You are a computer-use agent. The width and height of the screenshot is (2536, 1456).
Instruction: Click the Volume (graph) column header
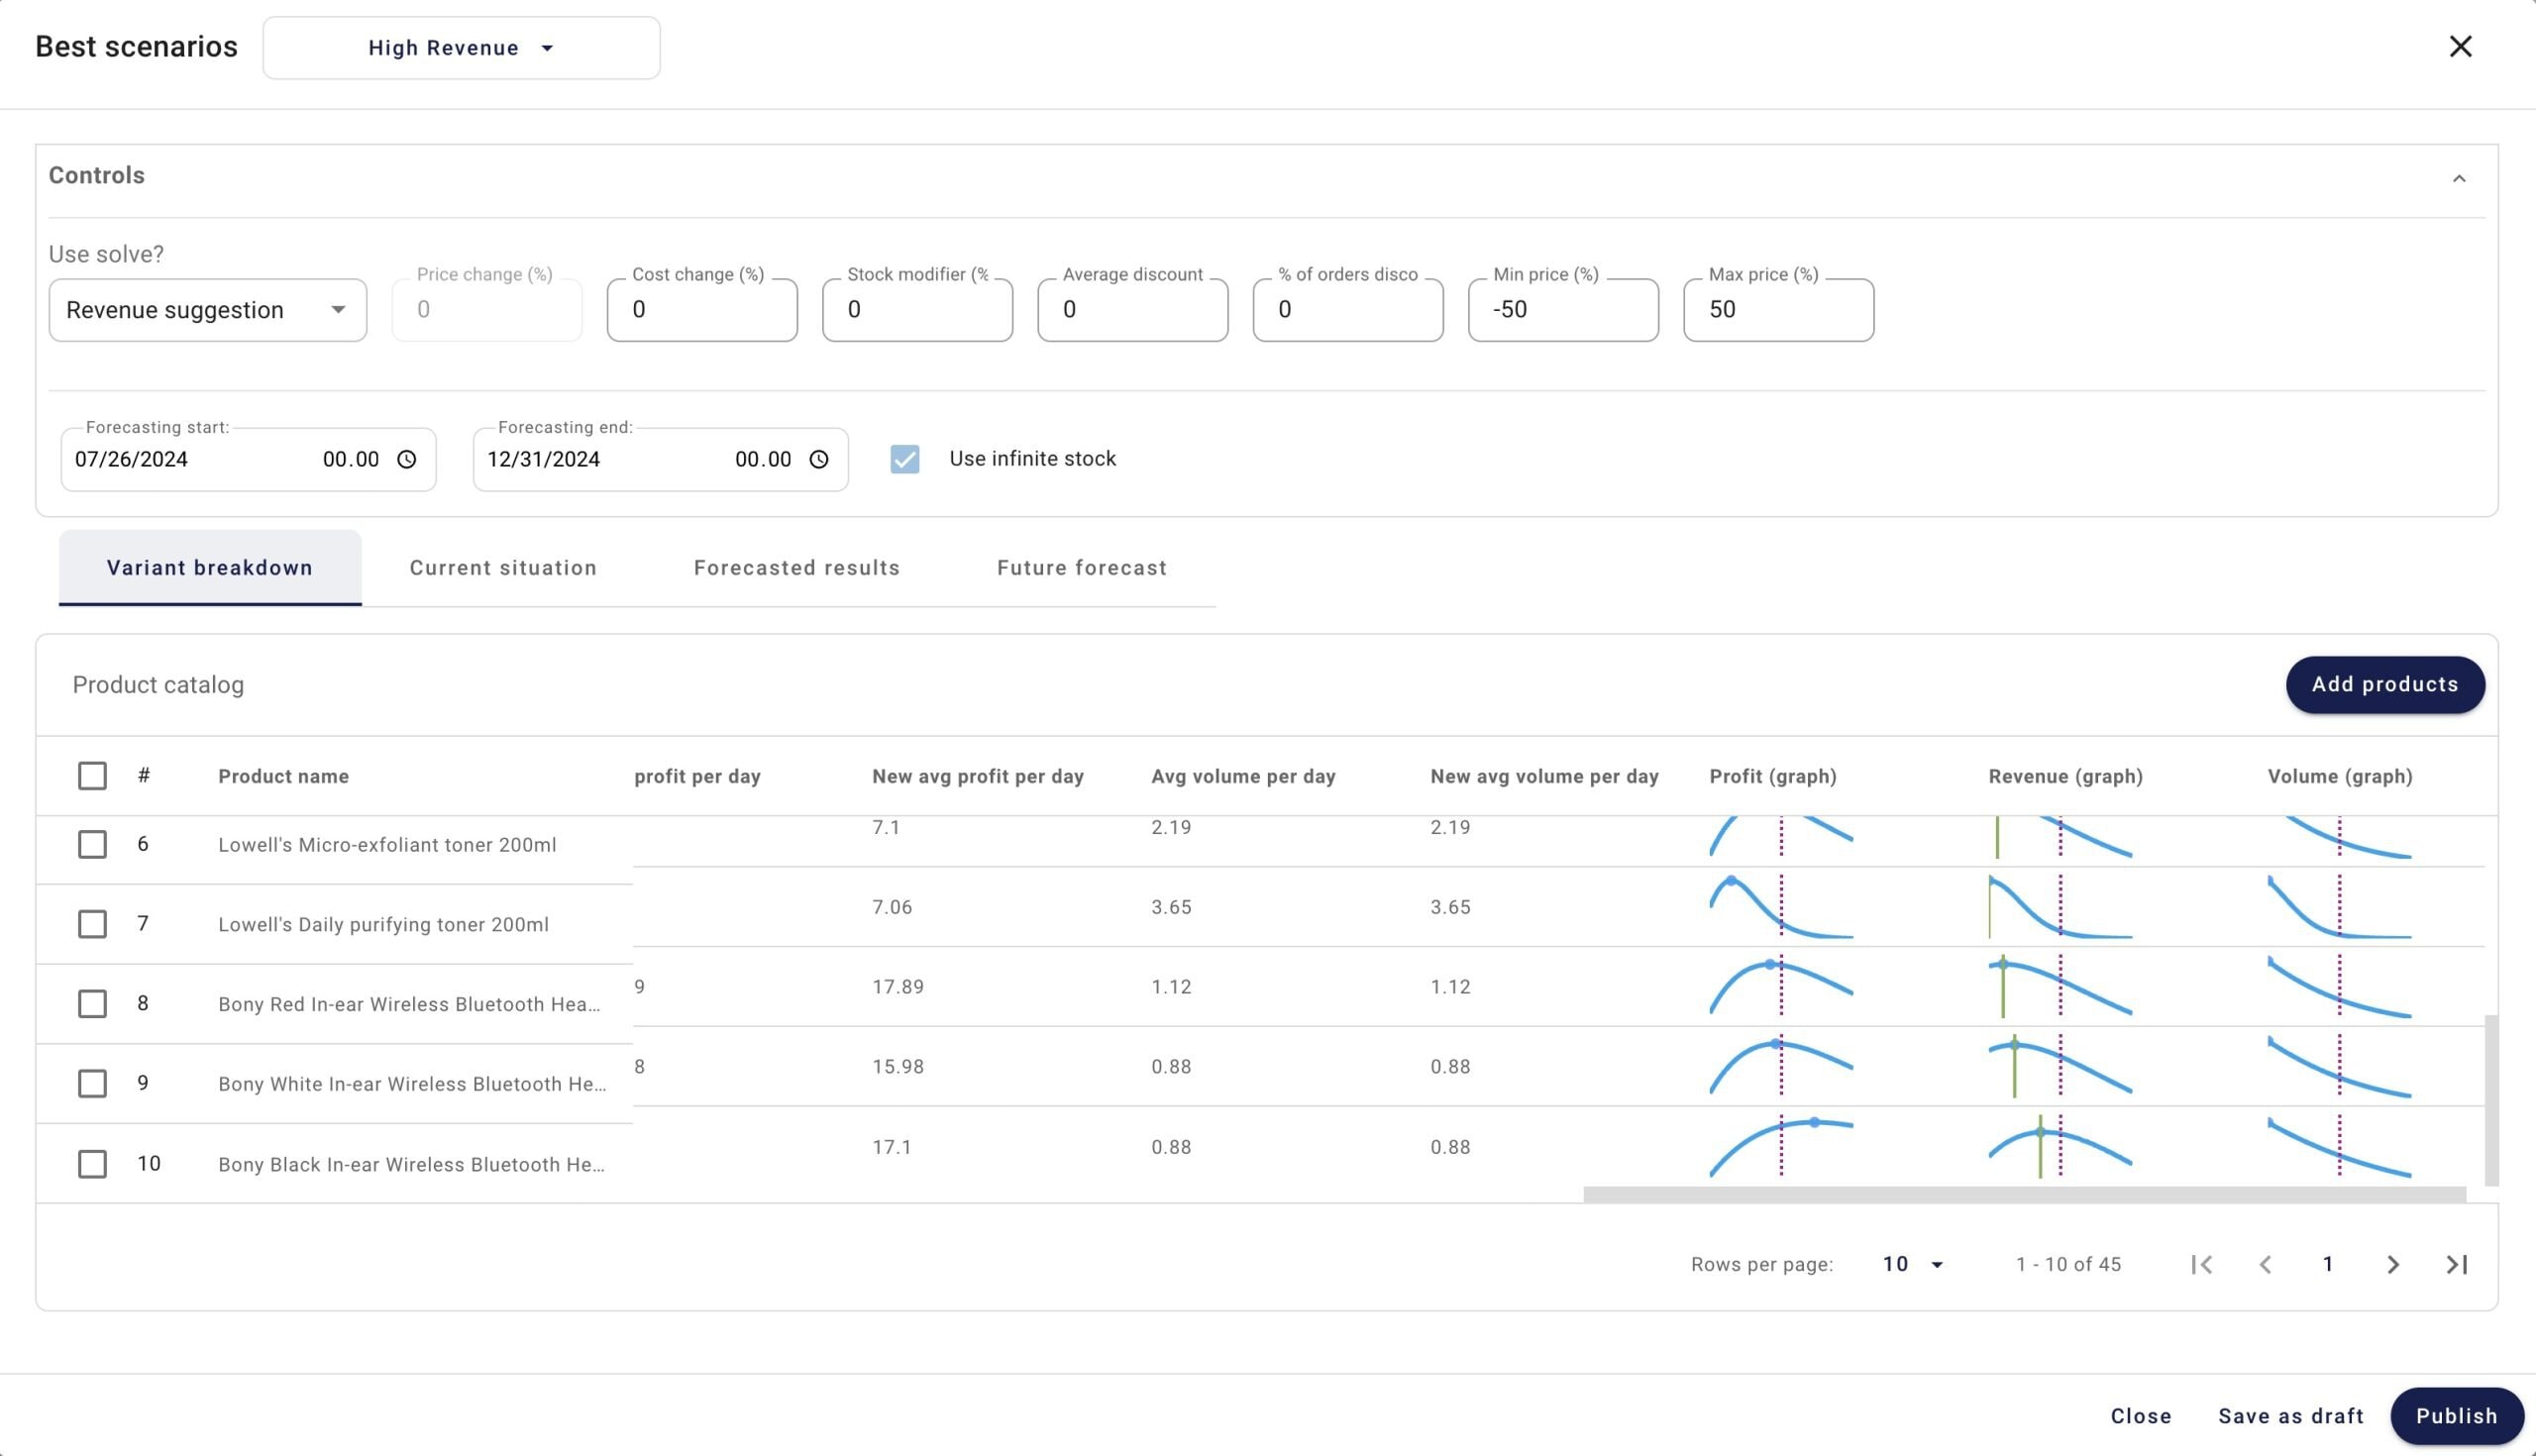(2340, 777)
